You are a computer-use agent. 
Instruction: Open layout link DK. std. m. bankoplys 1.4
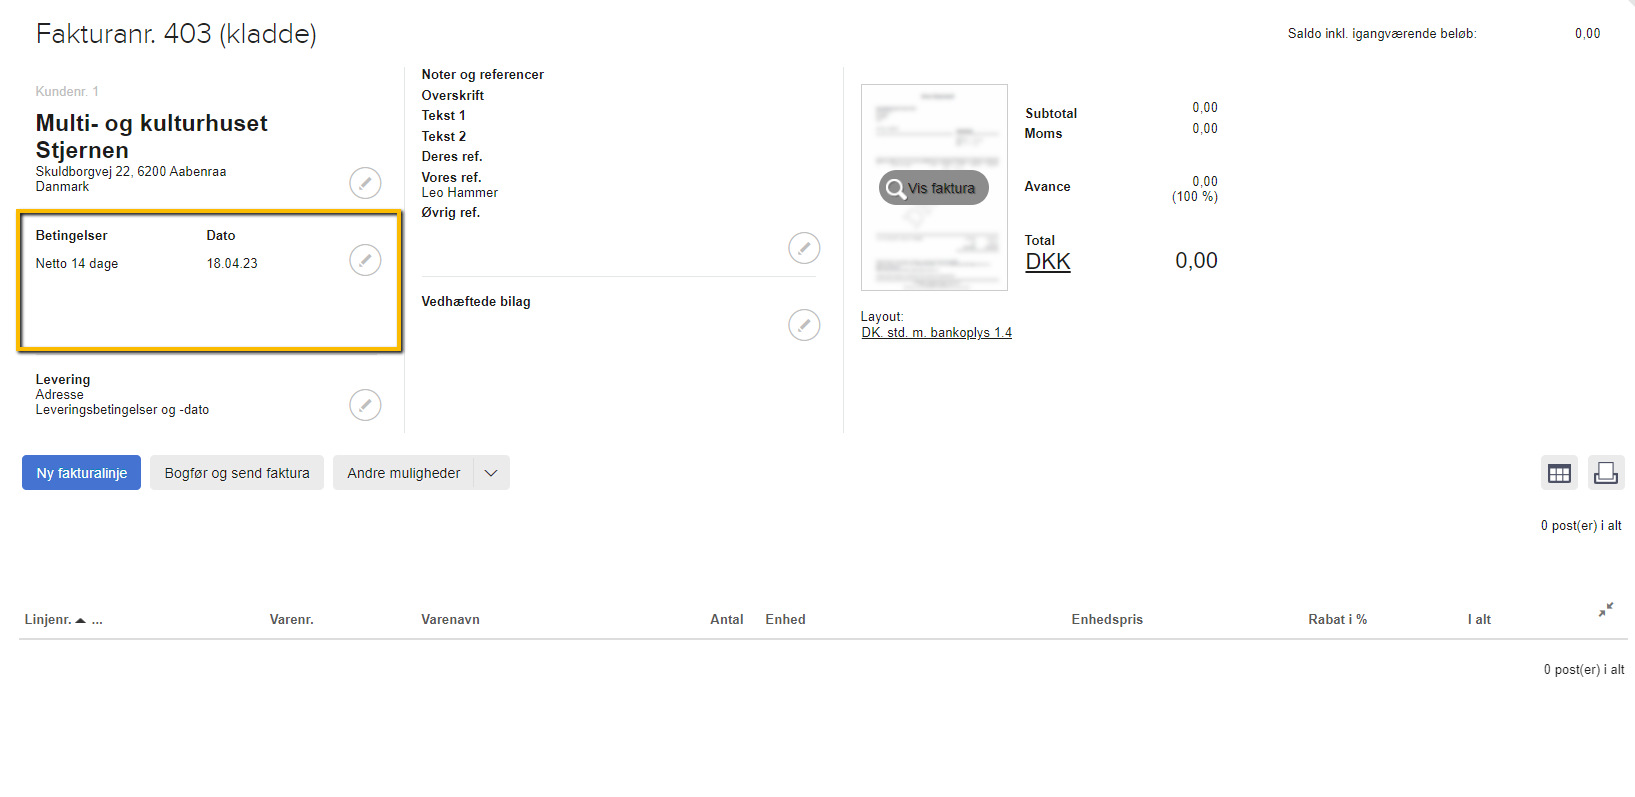pos(937,333)
